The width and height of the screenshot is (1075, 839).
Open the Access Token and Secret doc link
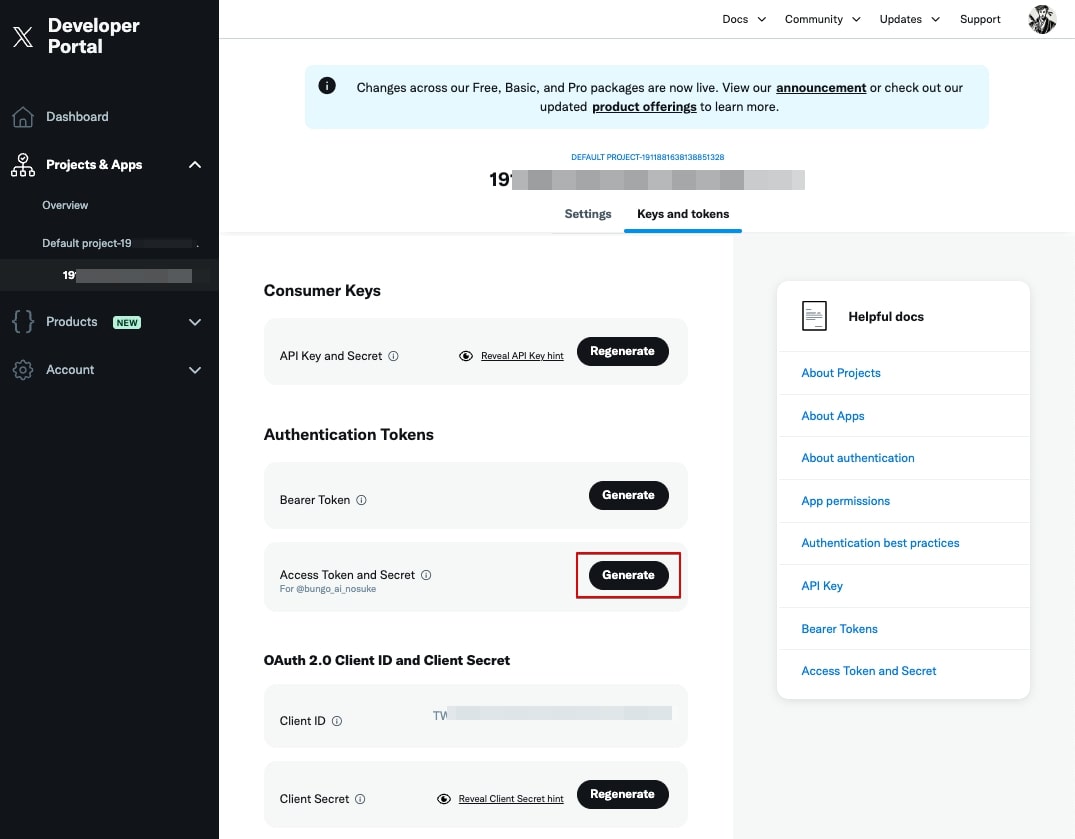(x=869, y=671)
